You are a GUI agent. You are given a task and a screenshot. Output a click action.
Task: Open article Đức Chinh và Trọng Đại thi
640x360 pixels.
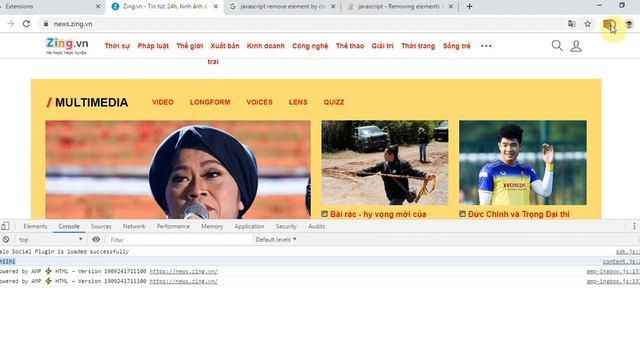[519, 214]
